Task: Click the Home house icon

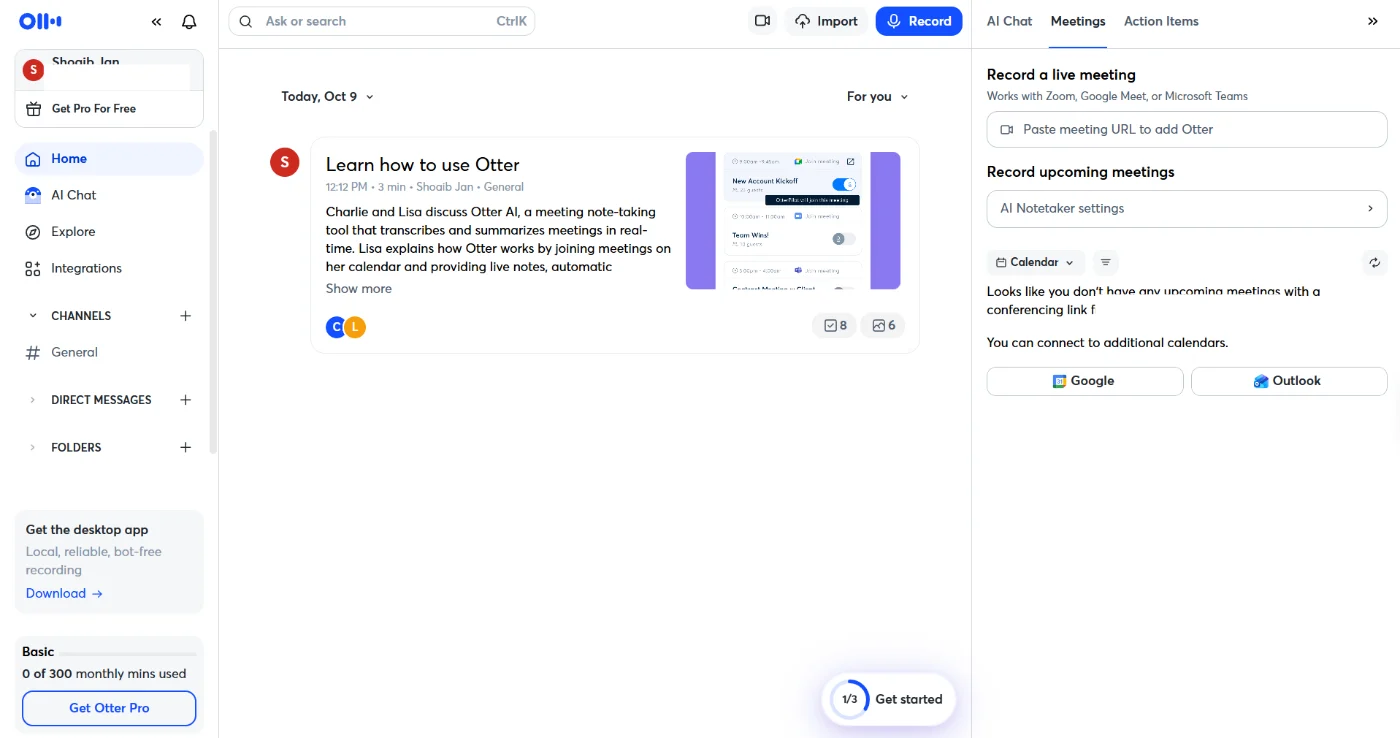Action: pos(33,159)
